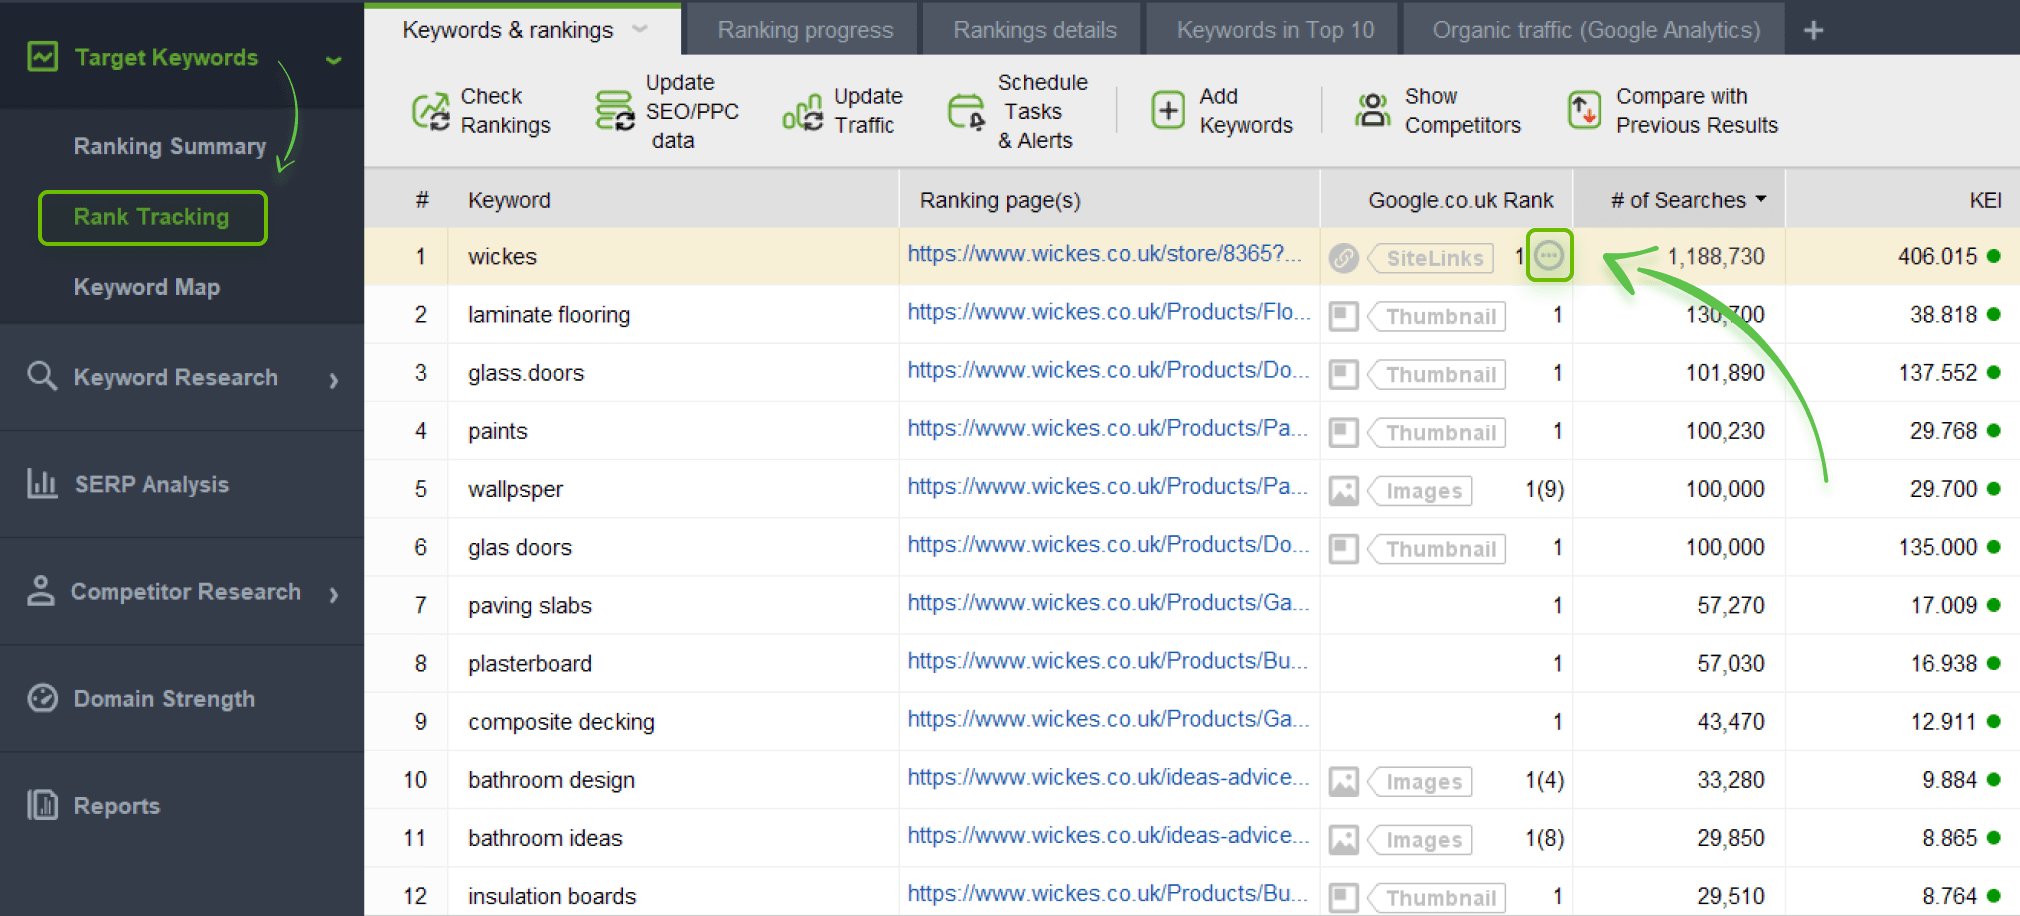Click the Schedule Tasks & Alerts icon
The image size is (2020, 916).
coord(966,112)
